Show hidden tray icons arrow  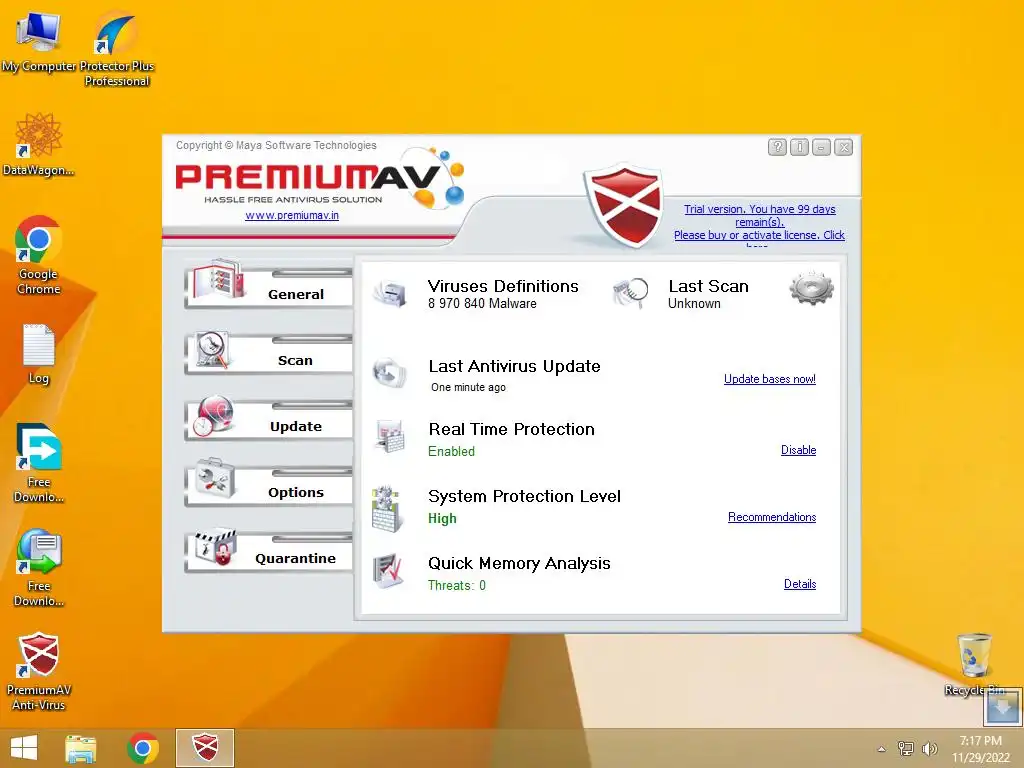[882, 749]
